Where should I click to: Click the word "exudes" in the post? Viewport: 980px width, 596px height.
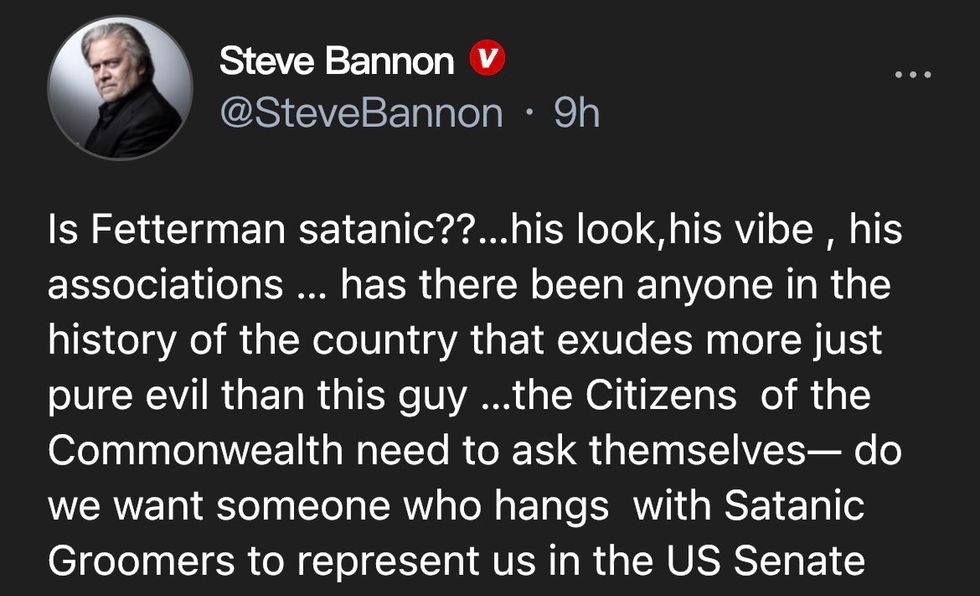[624, 340]
